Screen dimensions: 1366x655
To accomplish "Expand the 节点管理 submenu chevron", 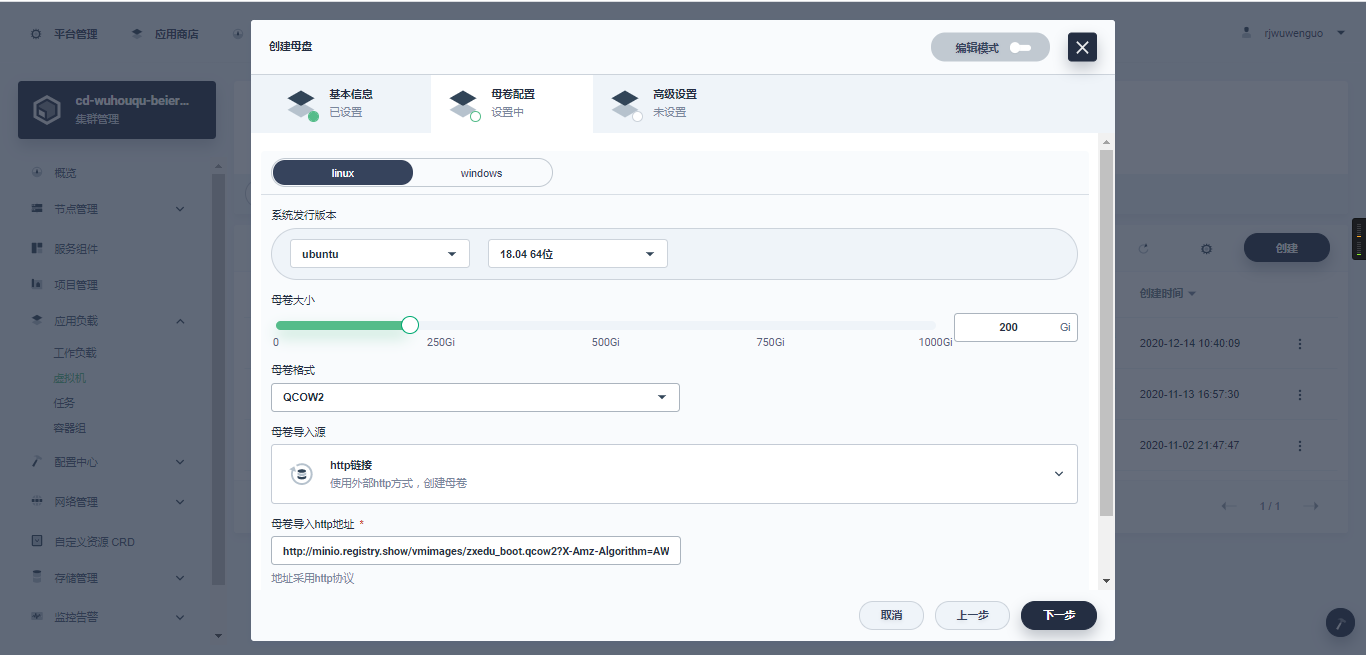I will tap(180, 209).
